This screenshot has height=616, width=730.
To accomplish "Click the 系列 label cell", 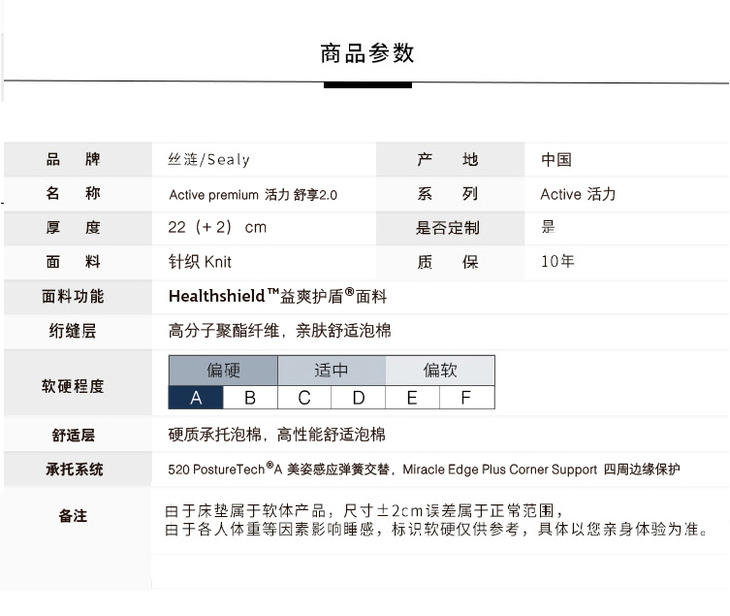I will [x=450, y=194].
